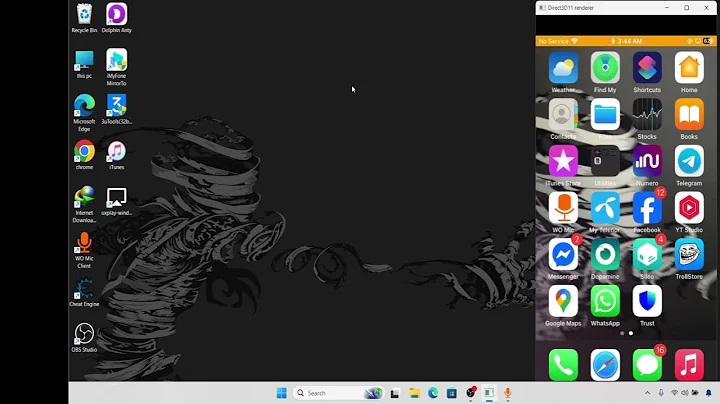Open Task View from the taskbar
The image size is (720, 404).
click(x=394, y=393)
